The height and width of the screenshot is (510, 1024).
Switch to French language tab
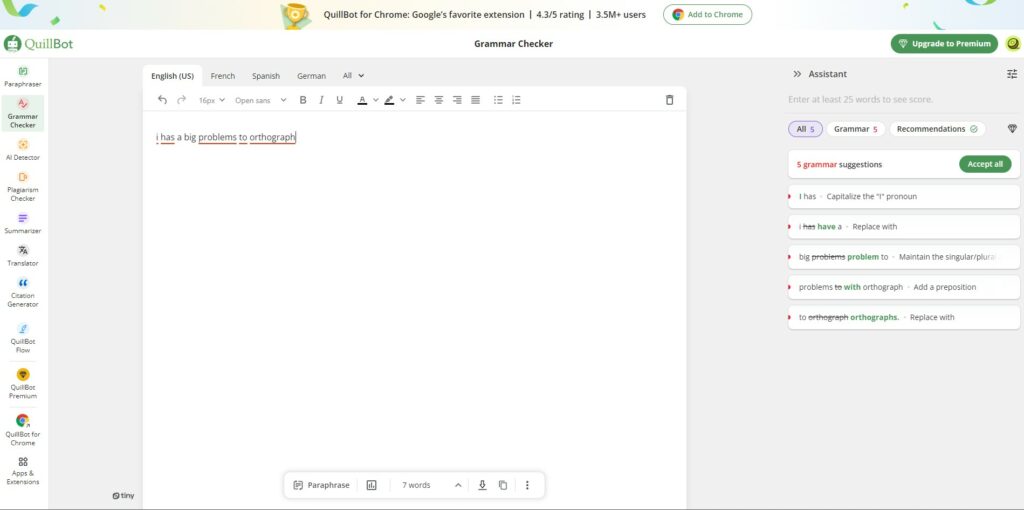pos(223,76)
